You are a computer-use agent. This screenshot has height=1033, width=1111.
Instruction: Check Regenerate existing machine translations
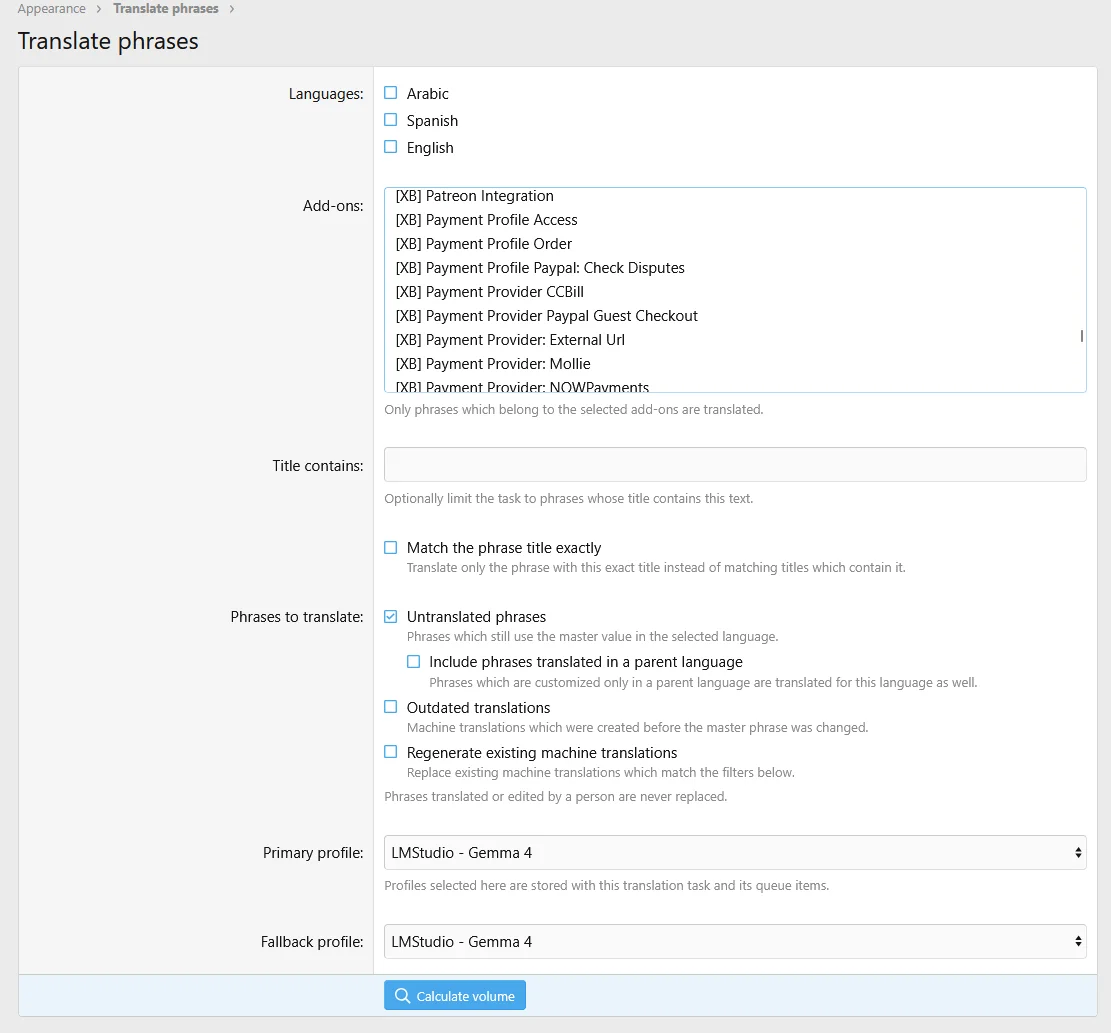tap(390, 752)
